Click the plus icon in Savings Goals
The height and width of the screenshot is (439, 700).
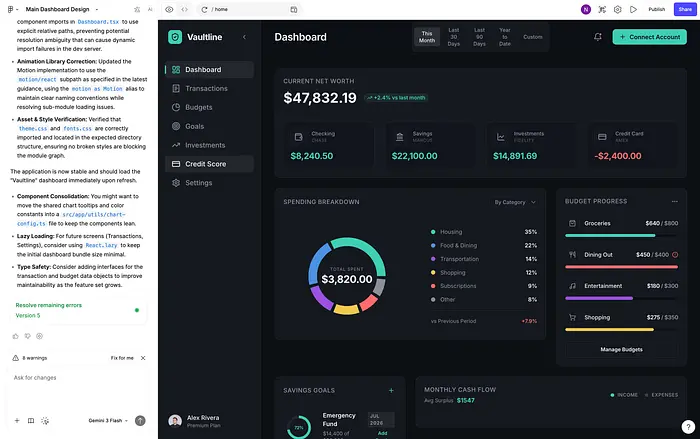click(391, 390)
